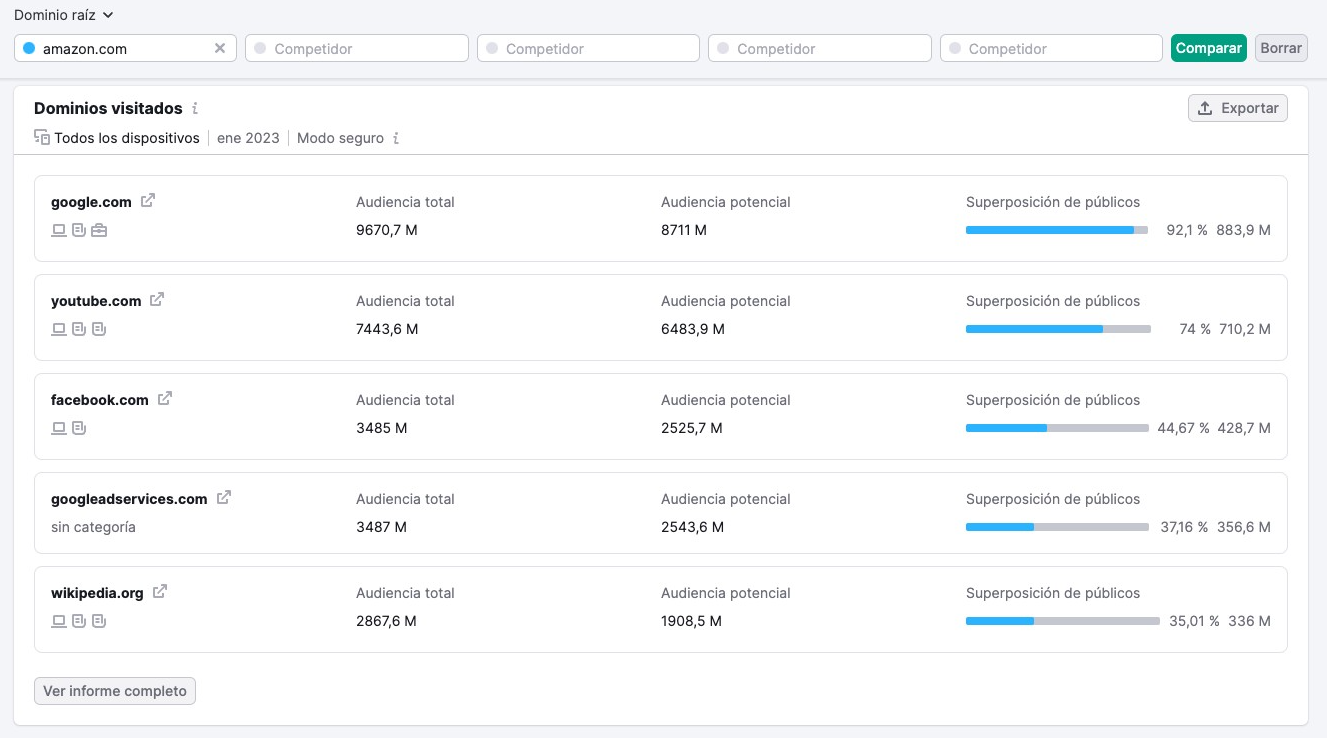
Task: Click the 74 % overlap value
Action: (x=1195, y=329)
